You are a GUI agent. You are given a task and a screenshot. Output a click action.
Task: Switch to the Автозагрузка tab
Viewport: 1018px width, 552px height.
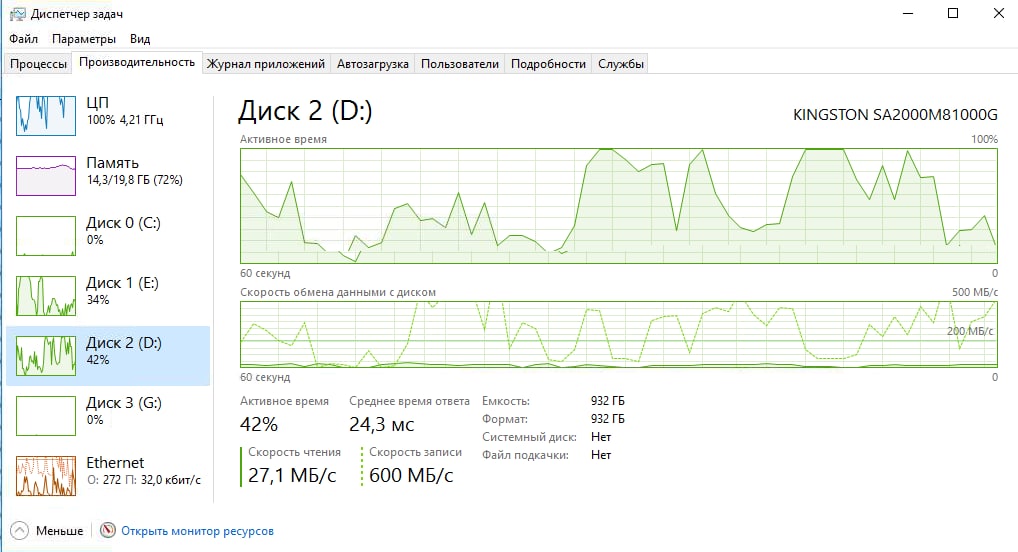(x=373, y=64)
